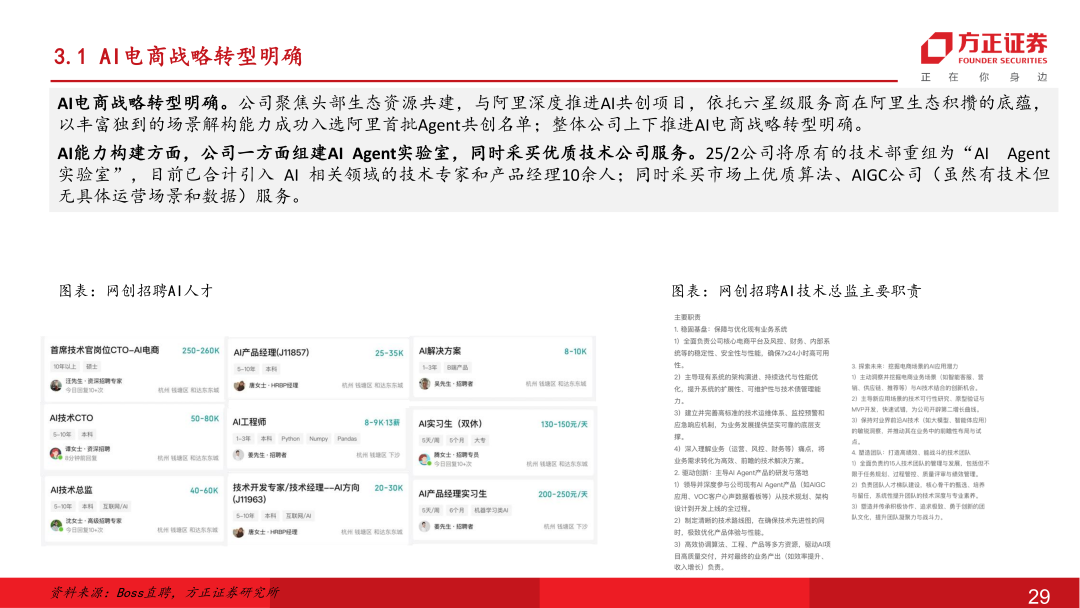
Task: Click the 方正证券 Founder Securities logo
Action: pos(984,48)
